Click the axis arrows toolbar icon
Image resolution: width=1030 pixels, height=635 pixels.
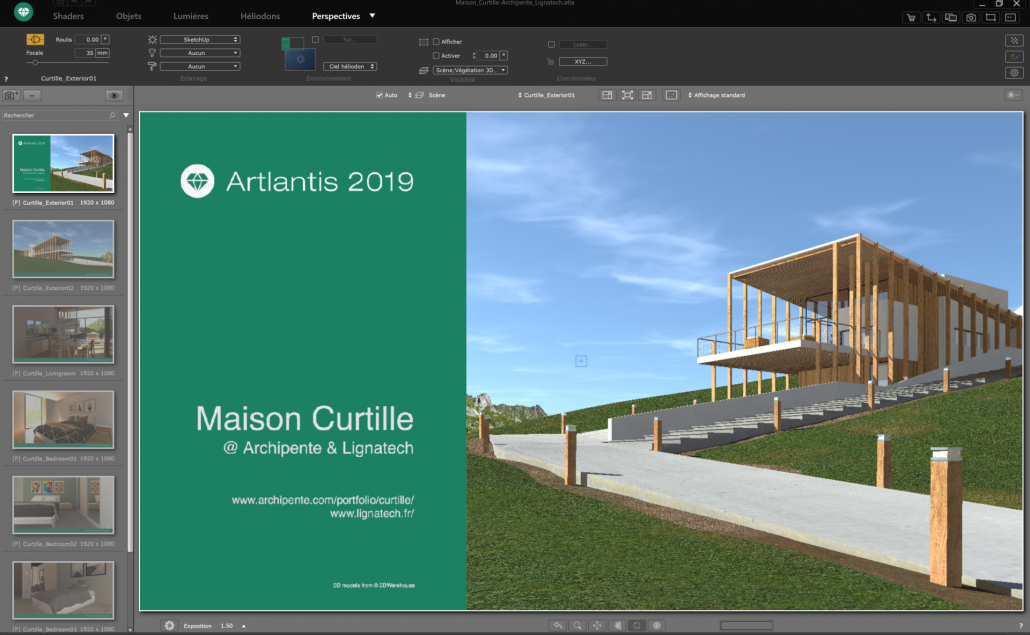[x=931, y=18]
